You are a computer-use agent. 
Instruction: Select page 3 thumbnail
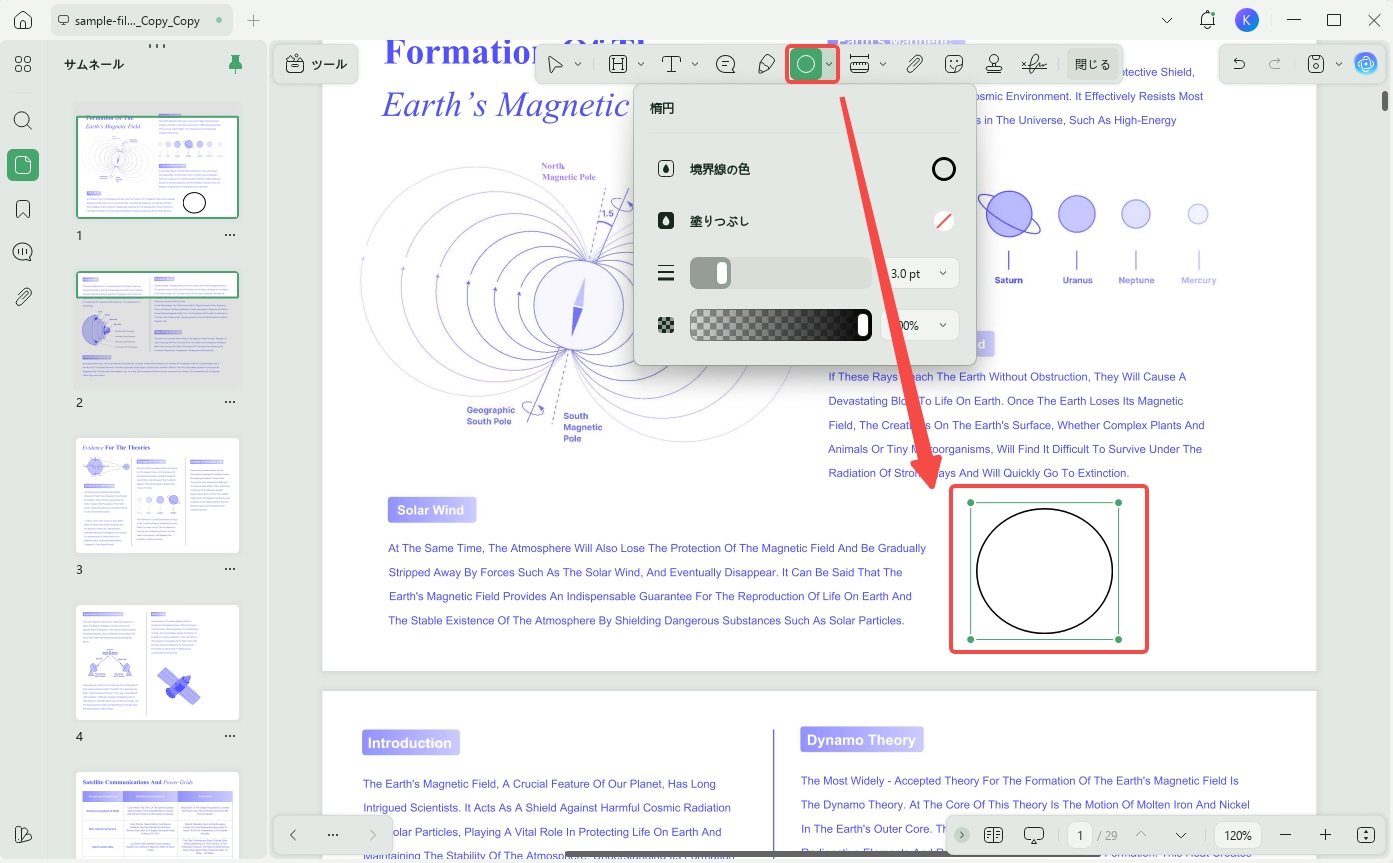coord(158,495)
